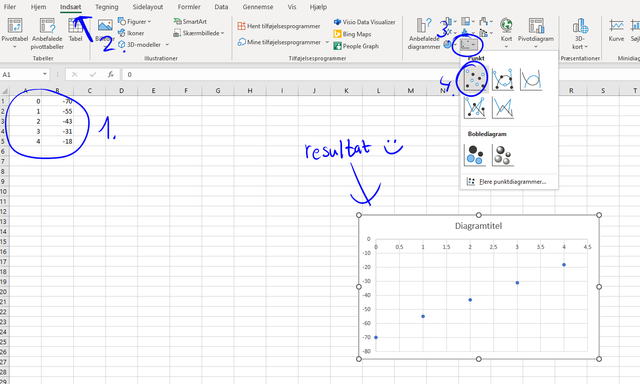
Task: Click the Diagramtitel chart title
Action: (478, 226)
